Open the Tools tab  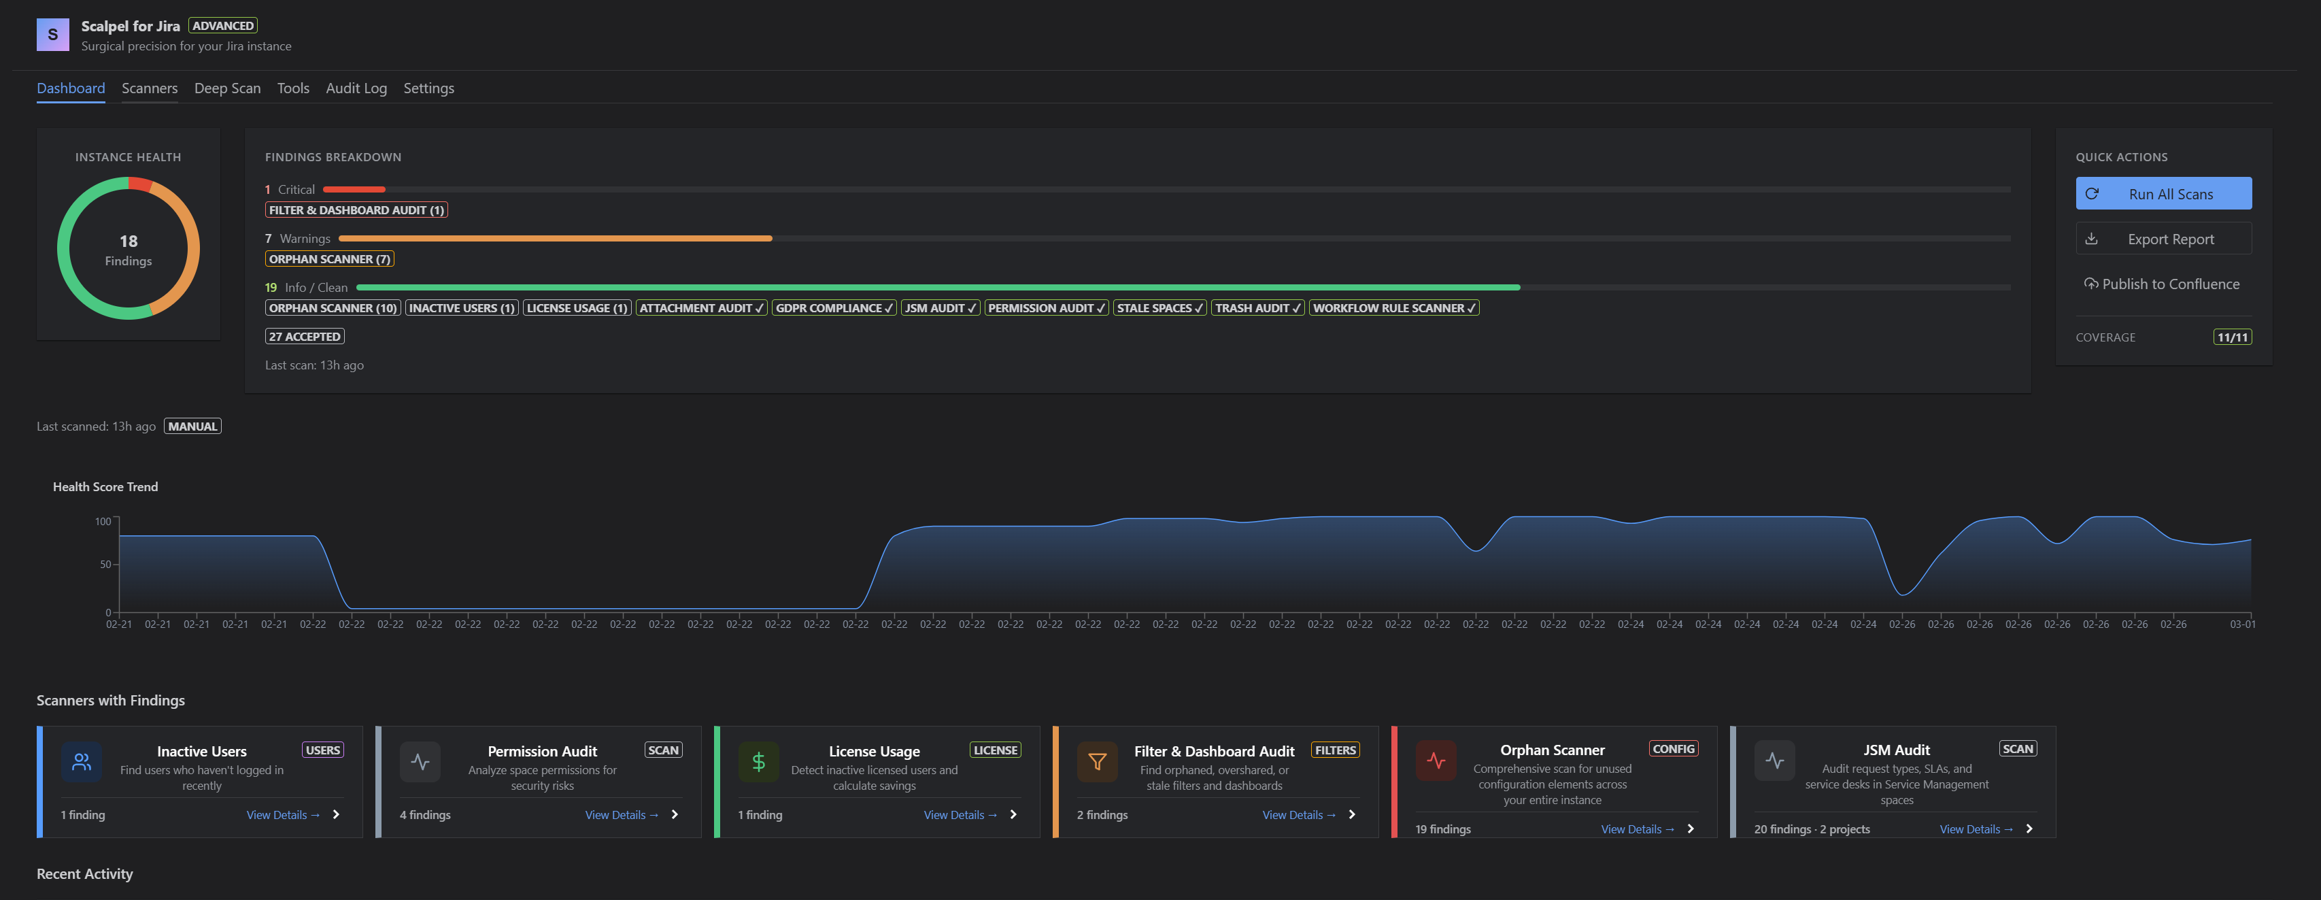tap(293, 88)
